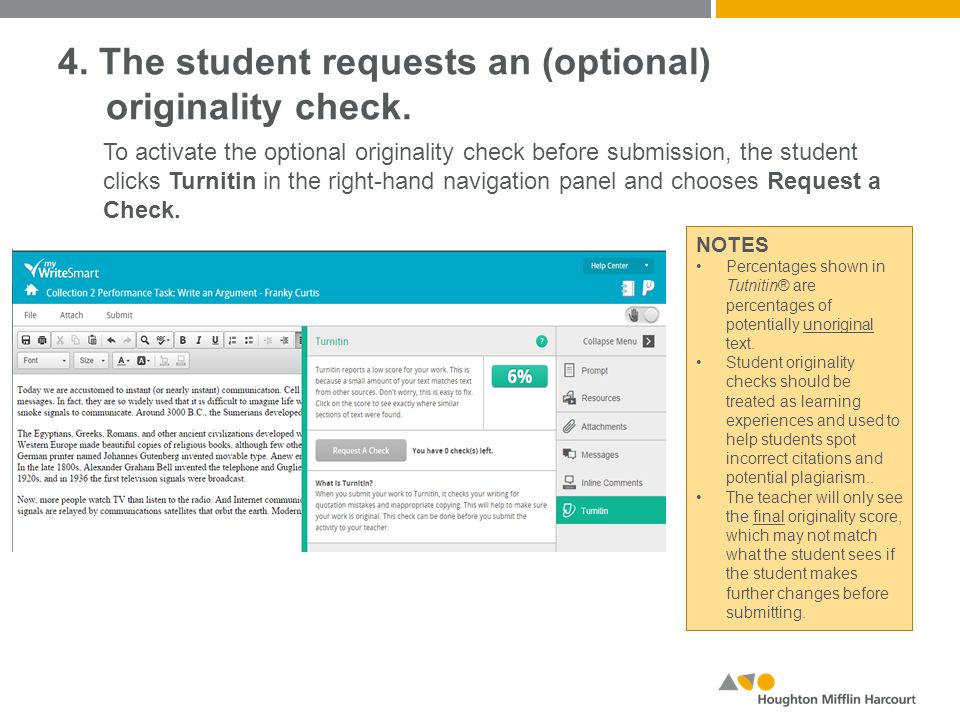
Task: Click the Copy icon in the toolbar
Action: [x=75, y=340]
